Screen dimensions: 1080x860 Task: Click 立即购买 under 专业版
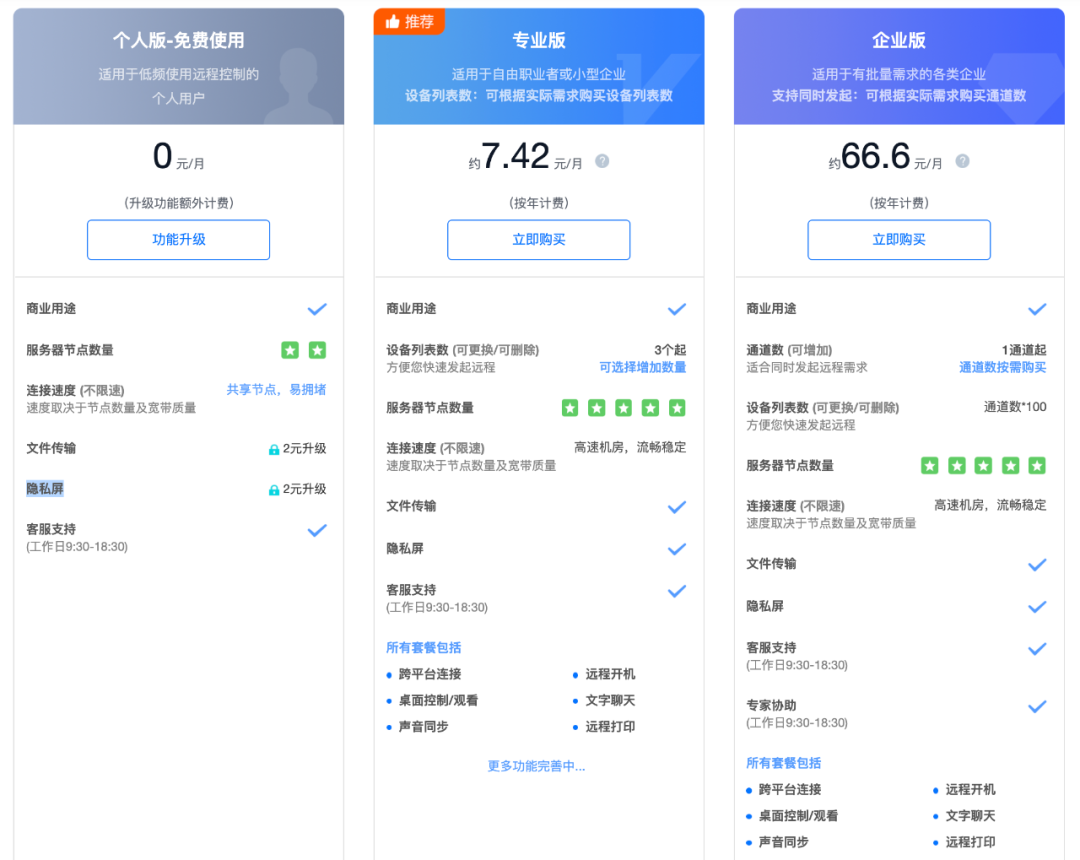pos(538,240)
